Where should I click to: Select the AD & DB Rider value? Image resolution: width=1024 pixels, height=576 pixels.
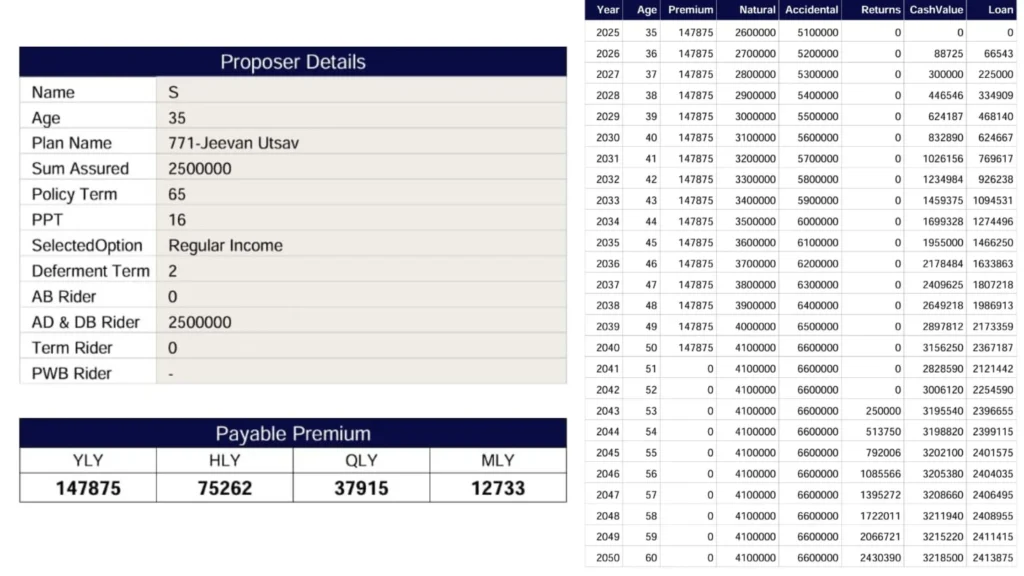point(200,322)
